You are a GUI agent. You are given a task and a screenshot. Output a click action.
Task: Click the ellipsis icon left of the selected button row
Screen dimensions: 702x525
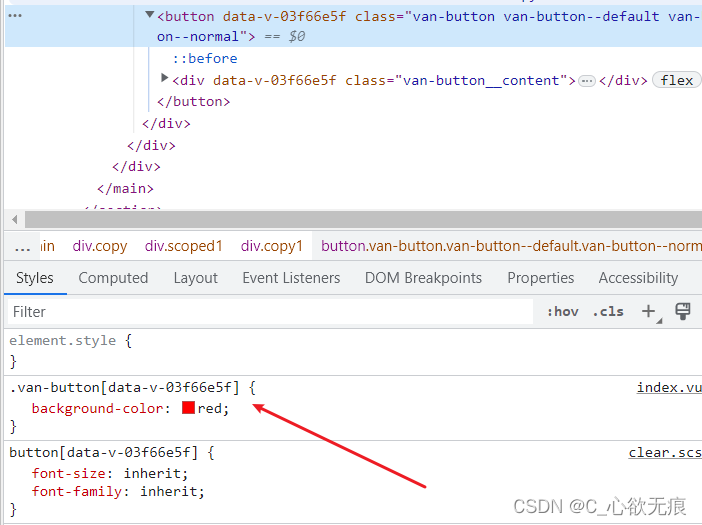15,16
